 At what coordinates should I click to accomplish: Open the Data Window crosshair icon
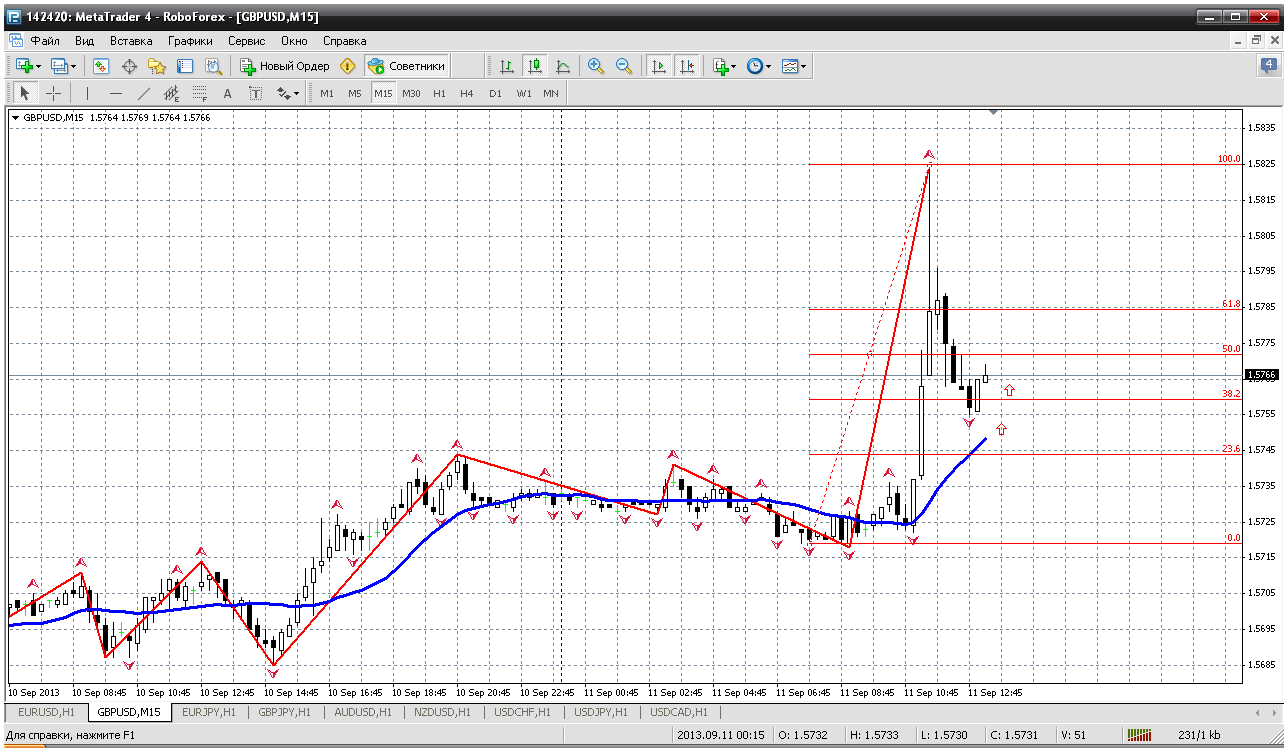coord(129,66)
